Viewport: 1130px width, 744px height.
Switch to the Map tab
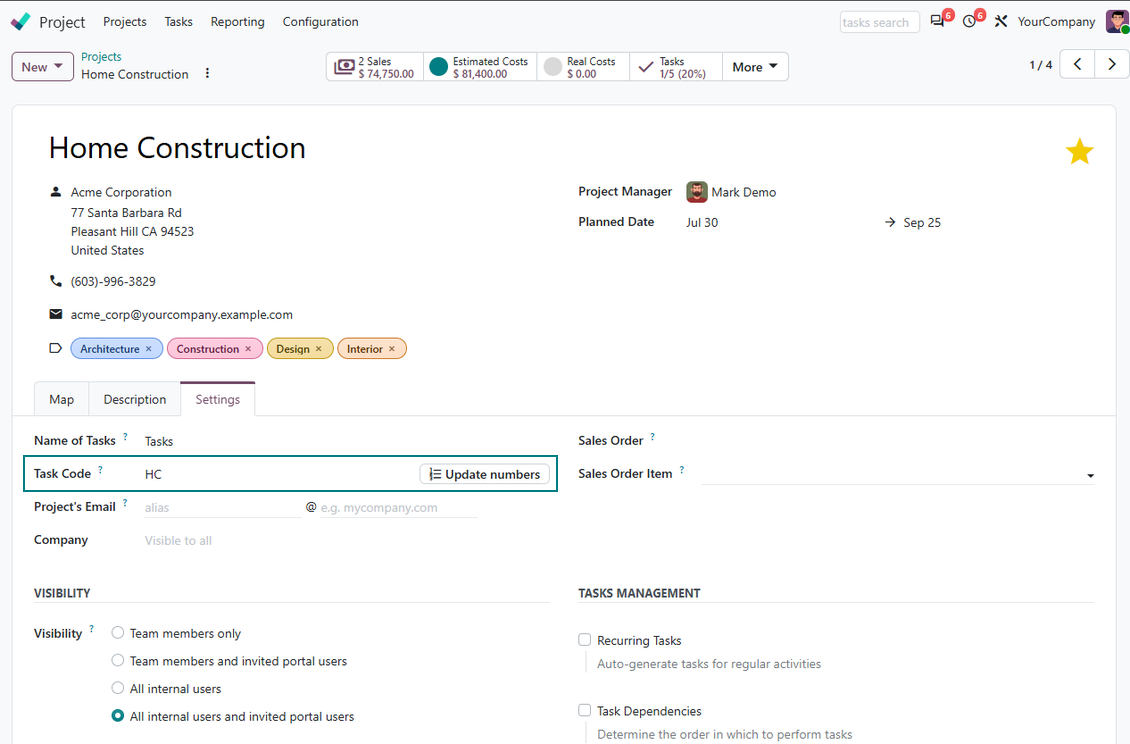pos(61,399)
